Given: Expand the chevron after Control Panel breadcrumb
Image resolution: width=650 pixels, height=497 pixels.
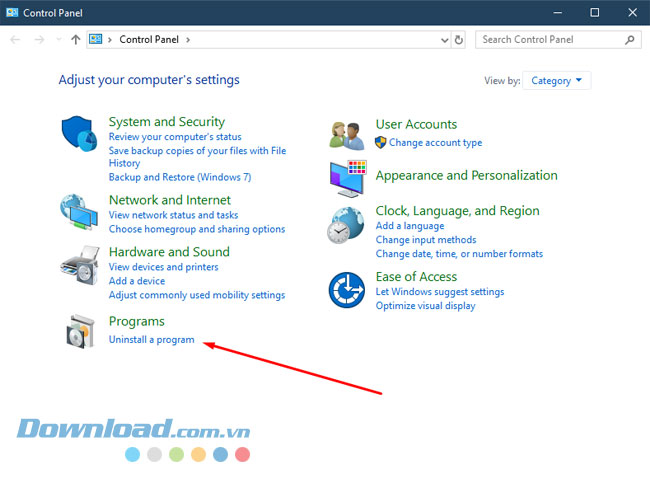Looking at the screenshot, I should 187,40.
